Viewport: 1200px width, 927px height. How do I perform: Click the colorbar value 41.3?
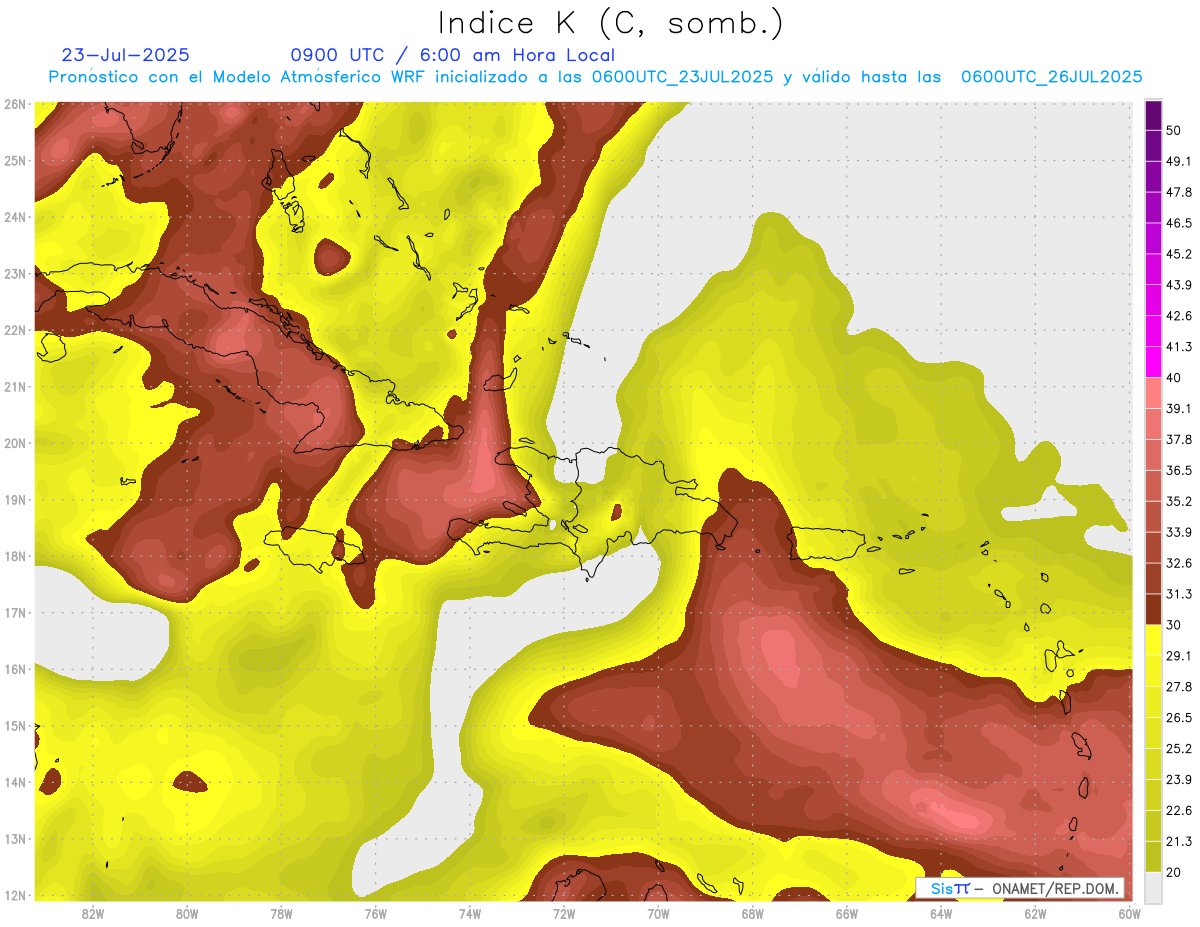1179,347
